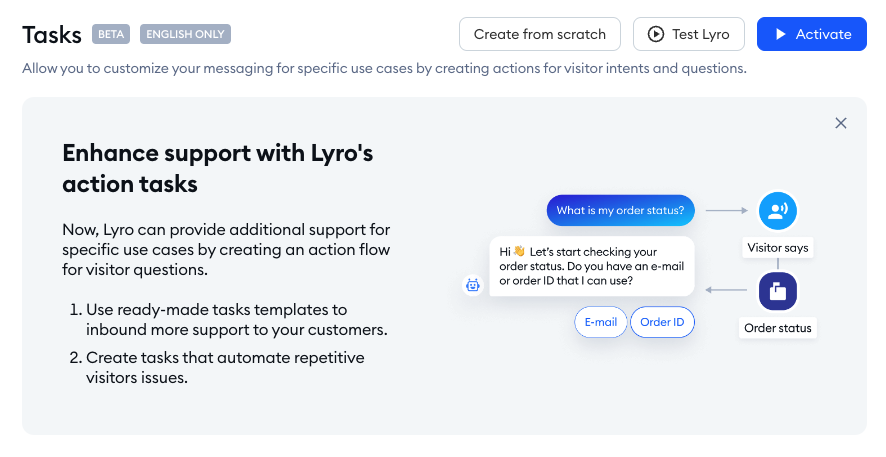Click the 'Visitor says' label

point(778,247)
